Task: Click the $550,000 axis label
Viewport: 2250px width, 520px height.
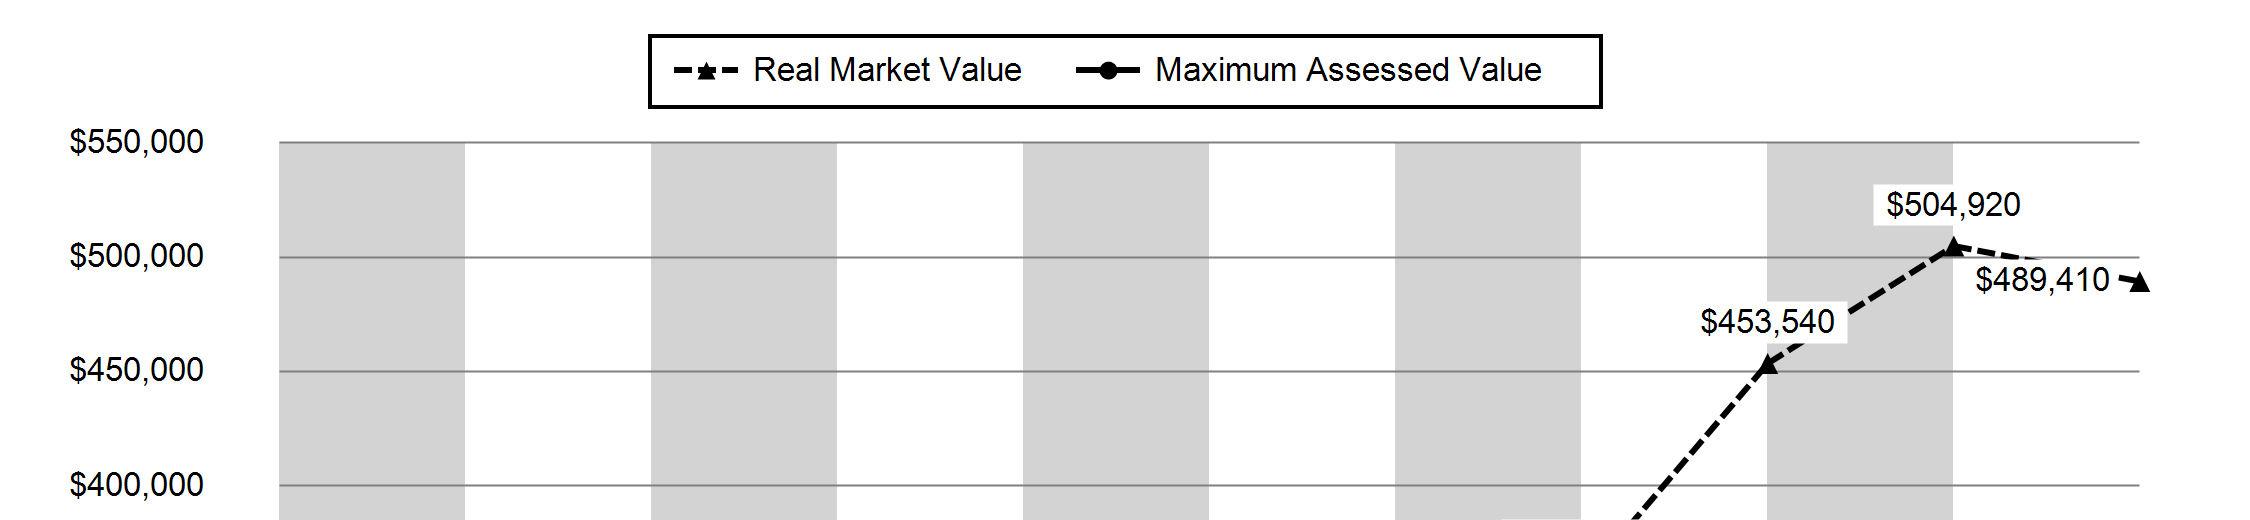Action: [x=136, y=142]
